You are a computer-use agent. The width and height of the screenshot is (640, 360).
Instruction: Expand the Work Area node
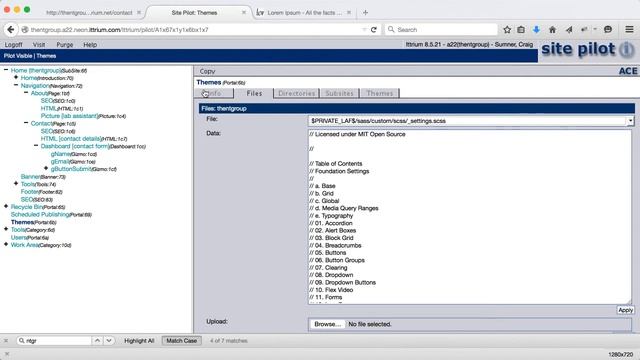pyautogui.click(x=6, y=244)
